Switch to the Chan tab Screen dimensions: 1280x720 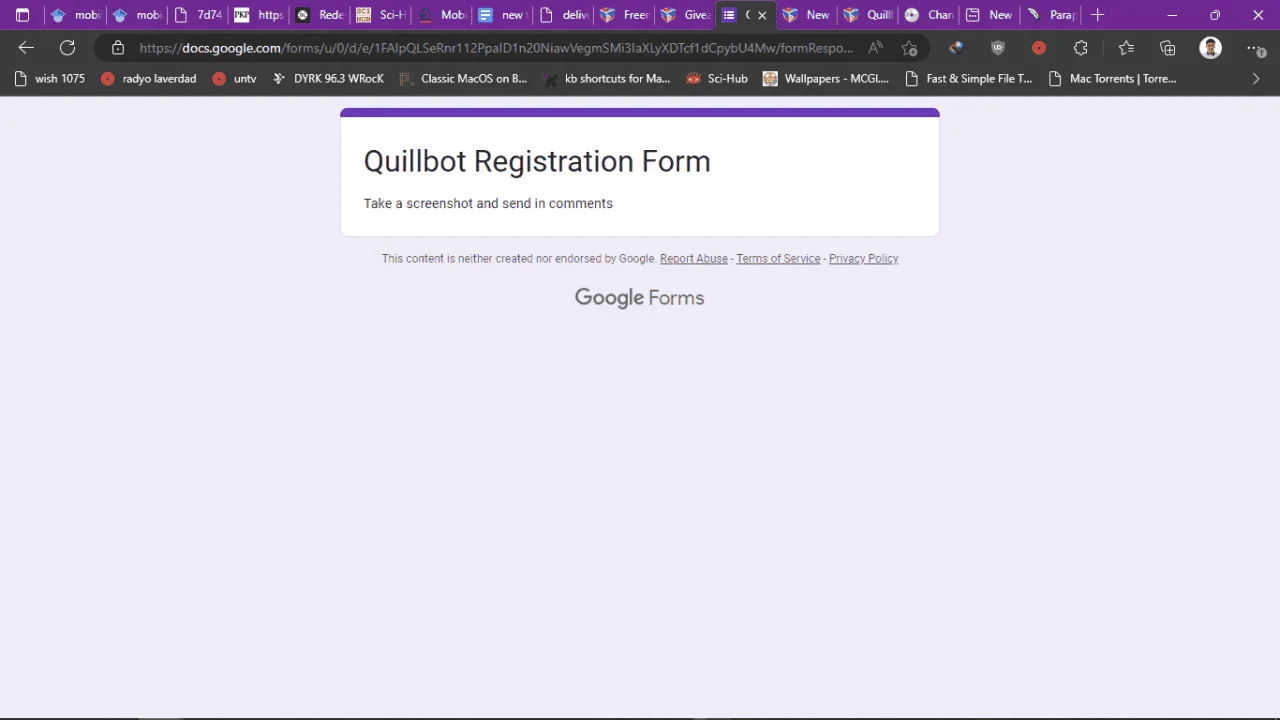(928, 15)
